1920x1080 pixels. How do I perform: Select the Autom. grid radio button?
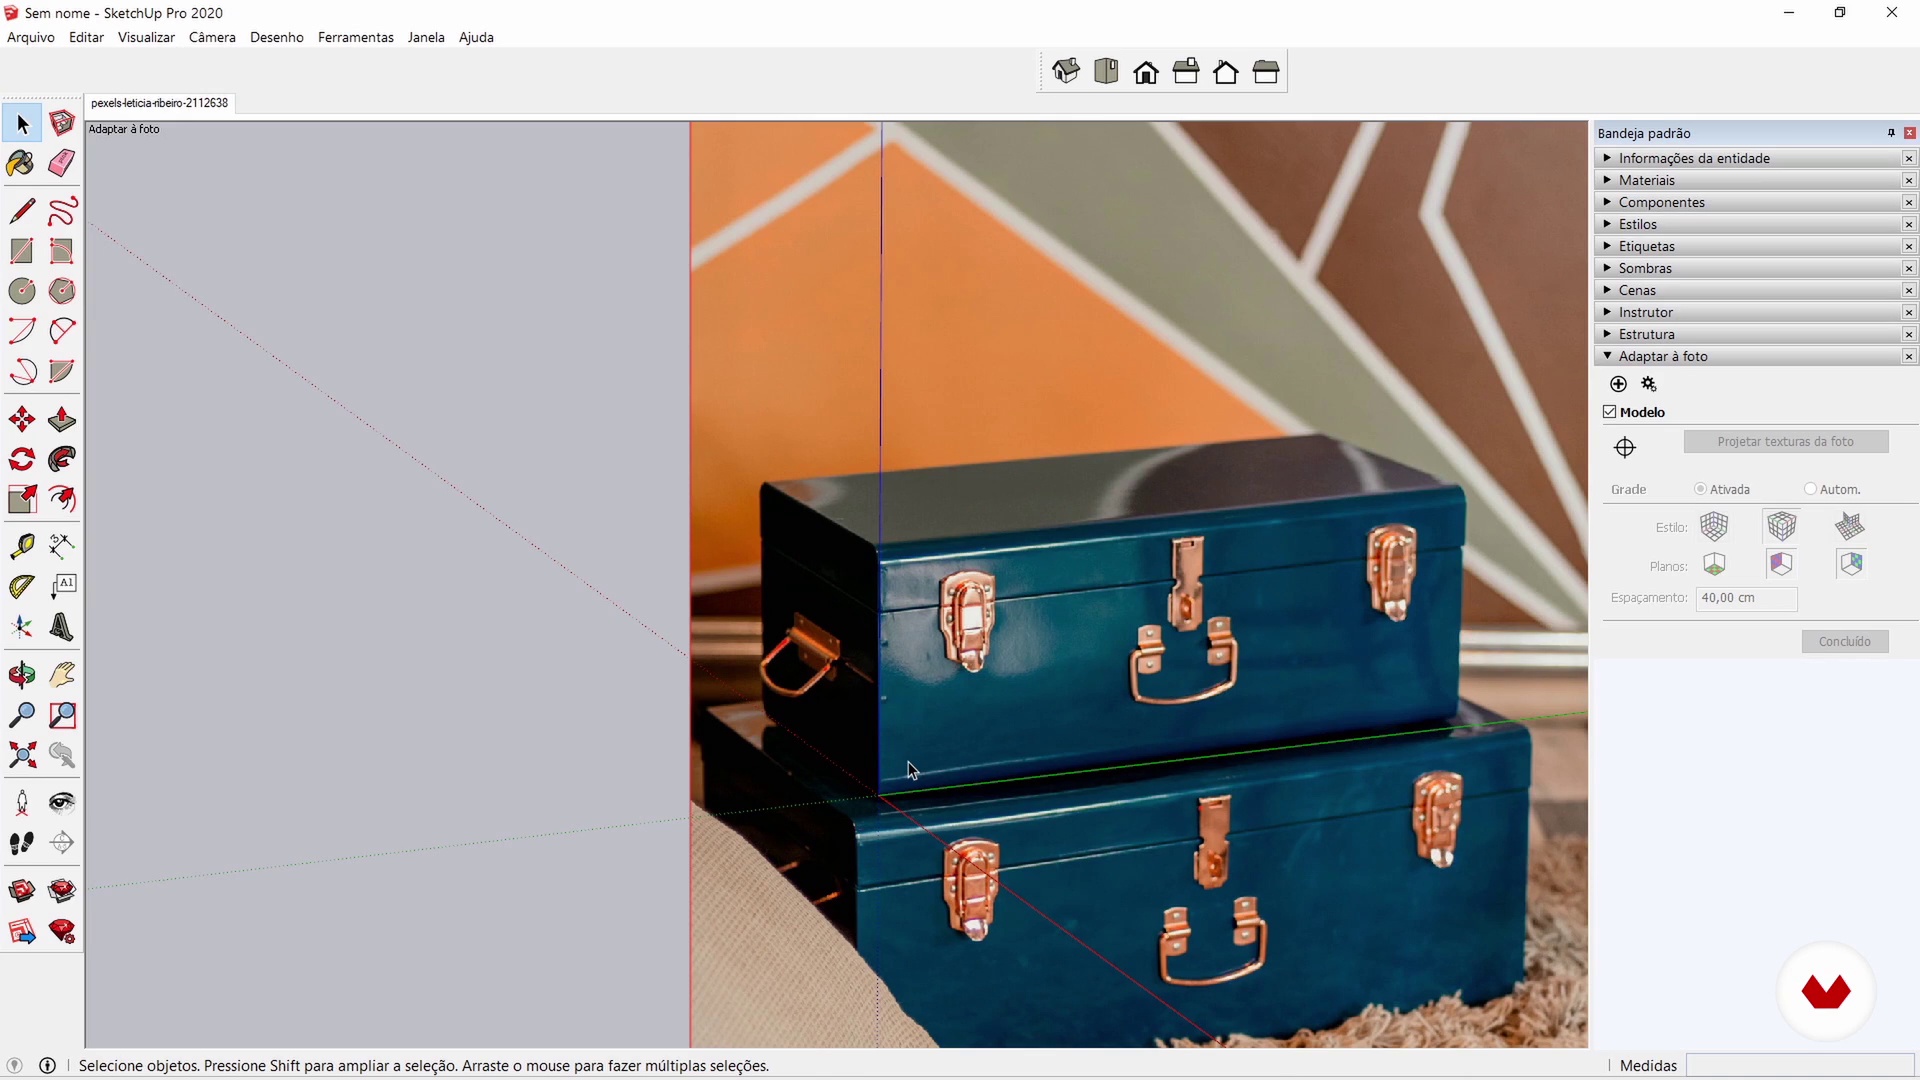pos(1810,489)
